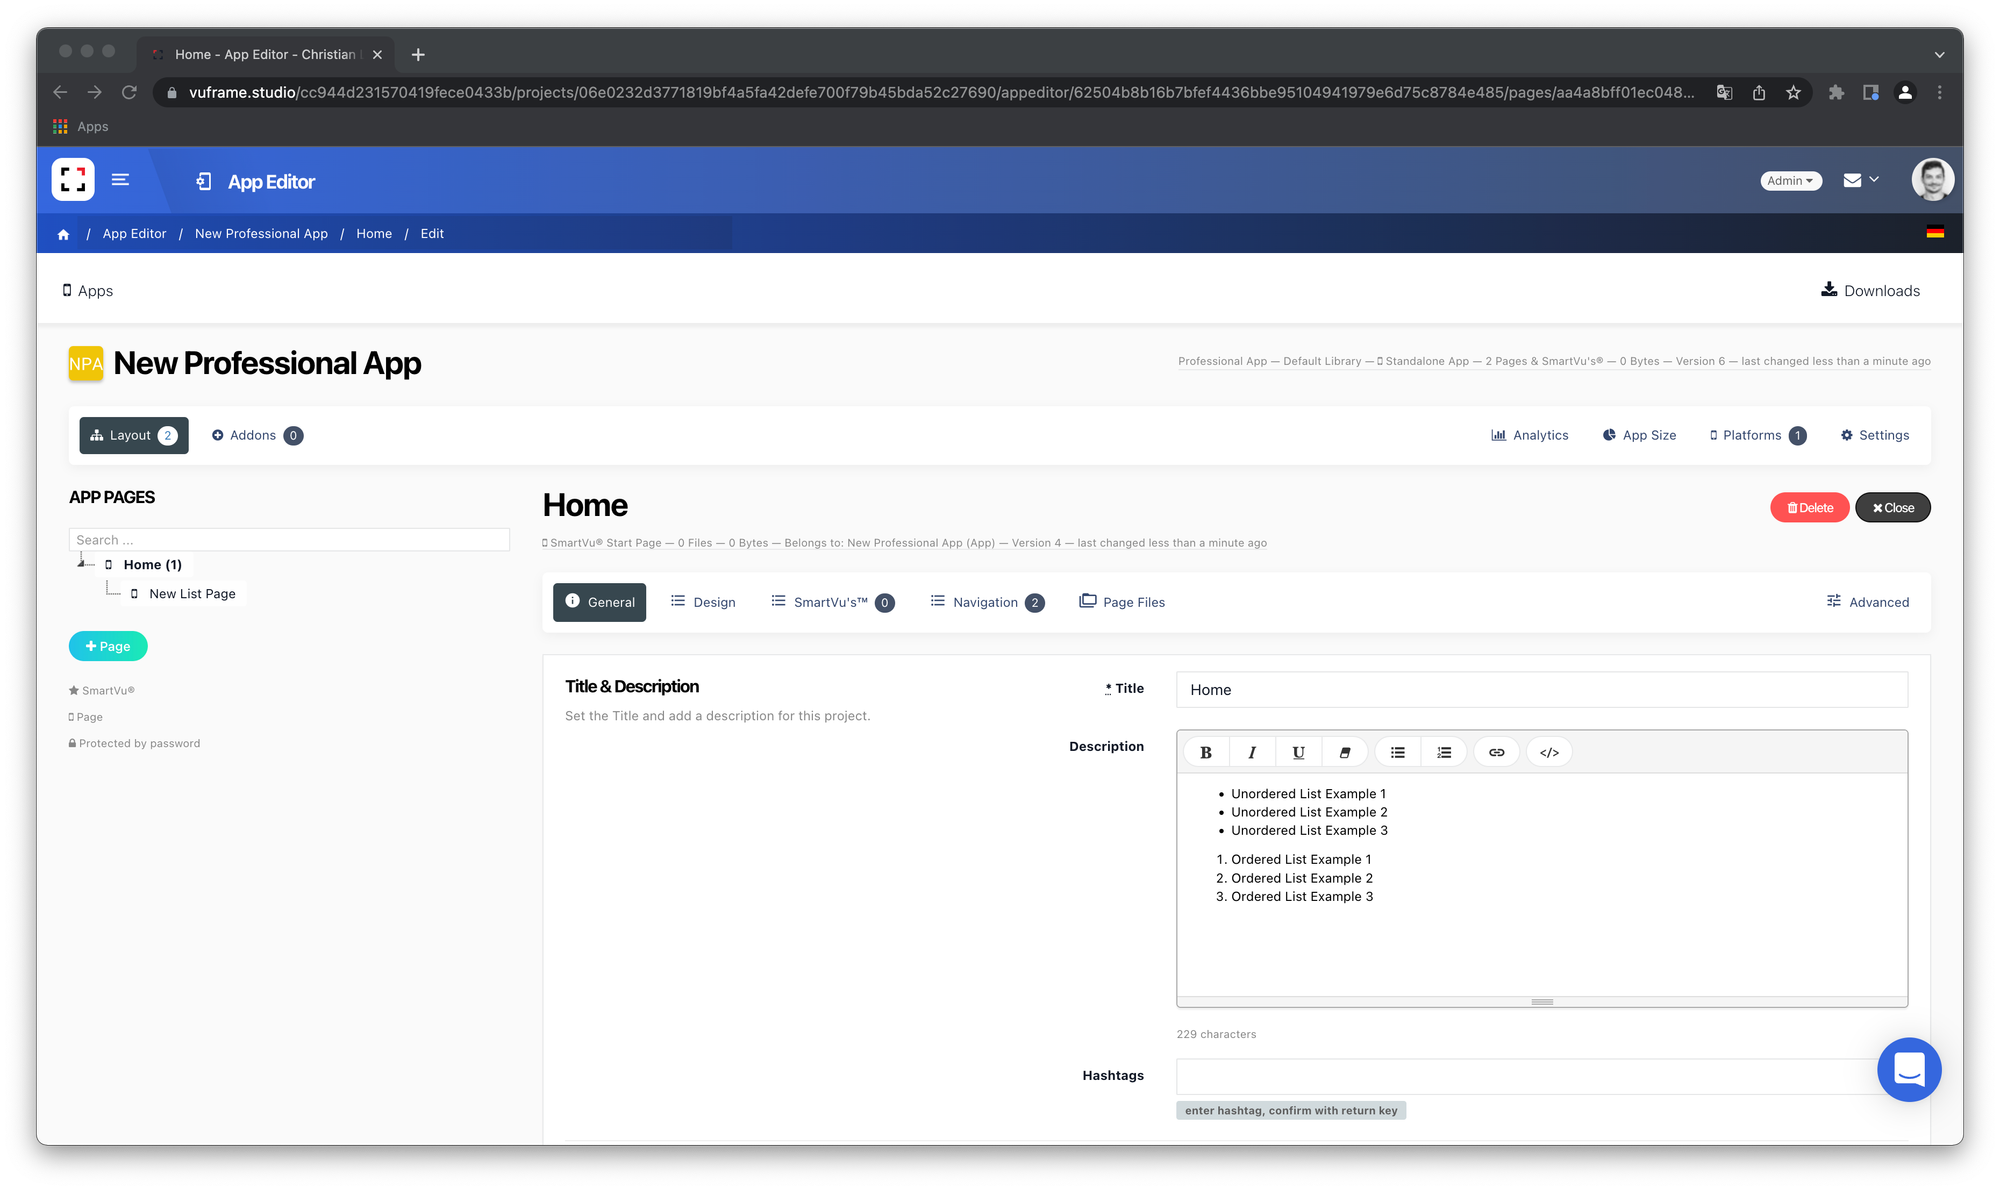This screenshot has height=1190, width=2000.
Task: Insert an ordered numbered list
Action: (1444, 752)
